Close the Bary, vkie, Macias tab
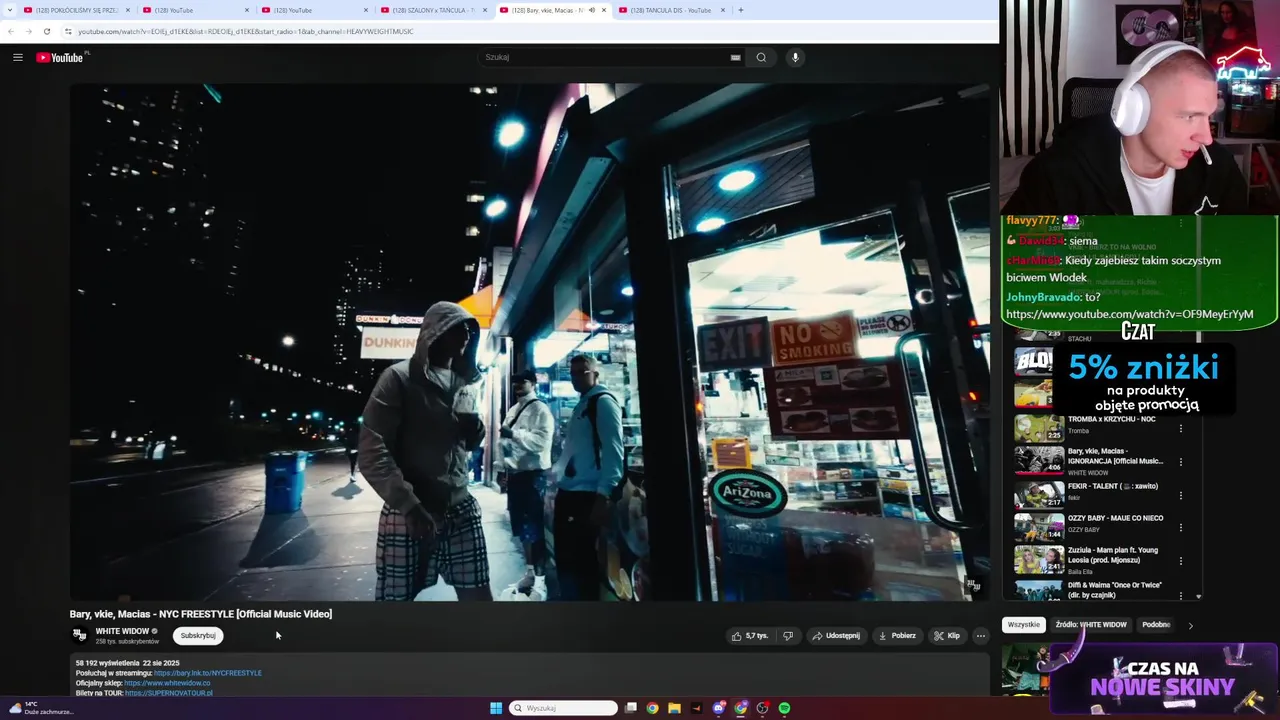Image resolution: width=1280 pixels, height=720 pixels. [x=603, y=10]
